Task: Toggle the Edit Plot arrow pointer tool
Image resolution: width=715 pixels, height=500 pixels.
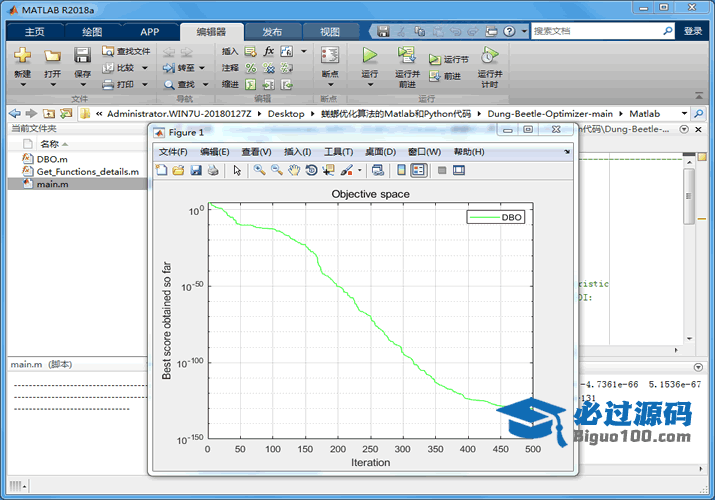Action: pos(237,170)
